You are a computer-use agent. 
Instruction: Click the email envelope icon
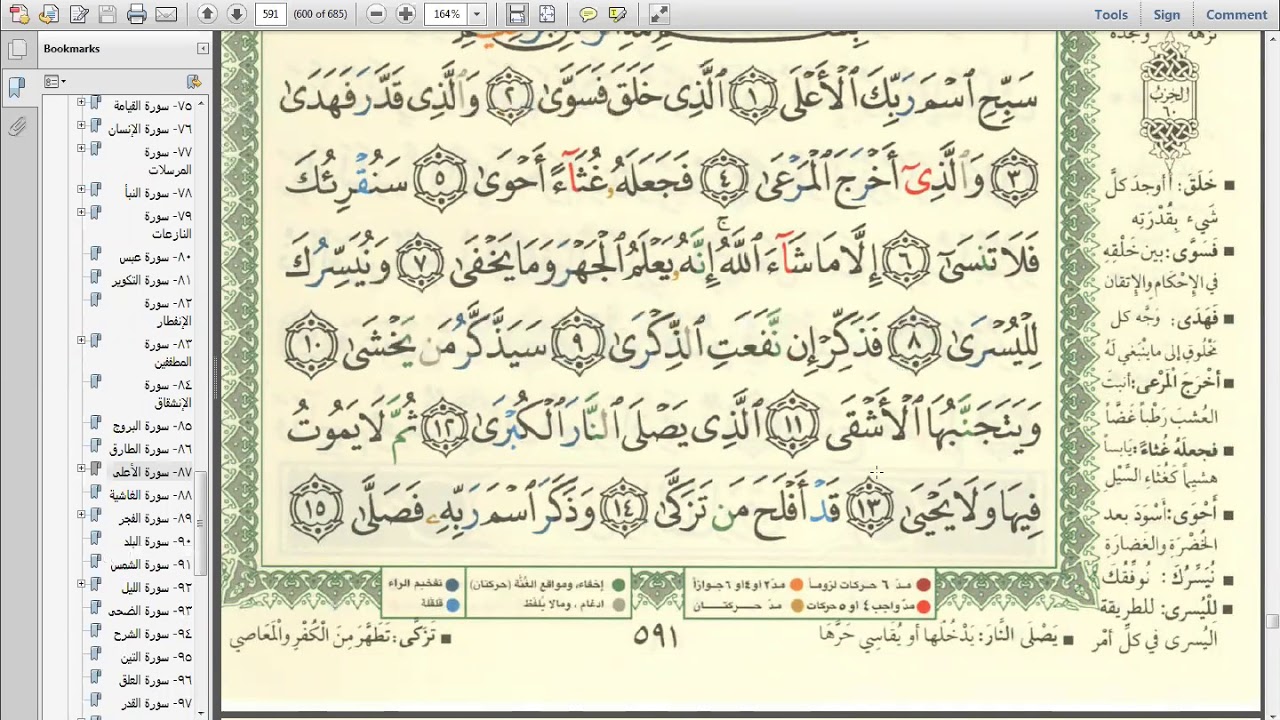pyautogui.click(x=166, y=14)
